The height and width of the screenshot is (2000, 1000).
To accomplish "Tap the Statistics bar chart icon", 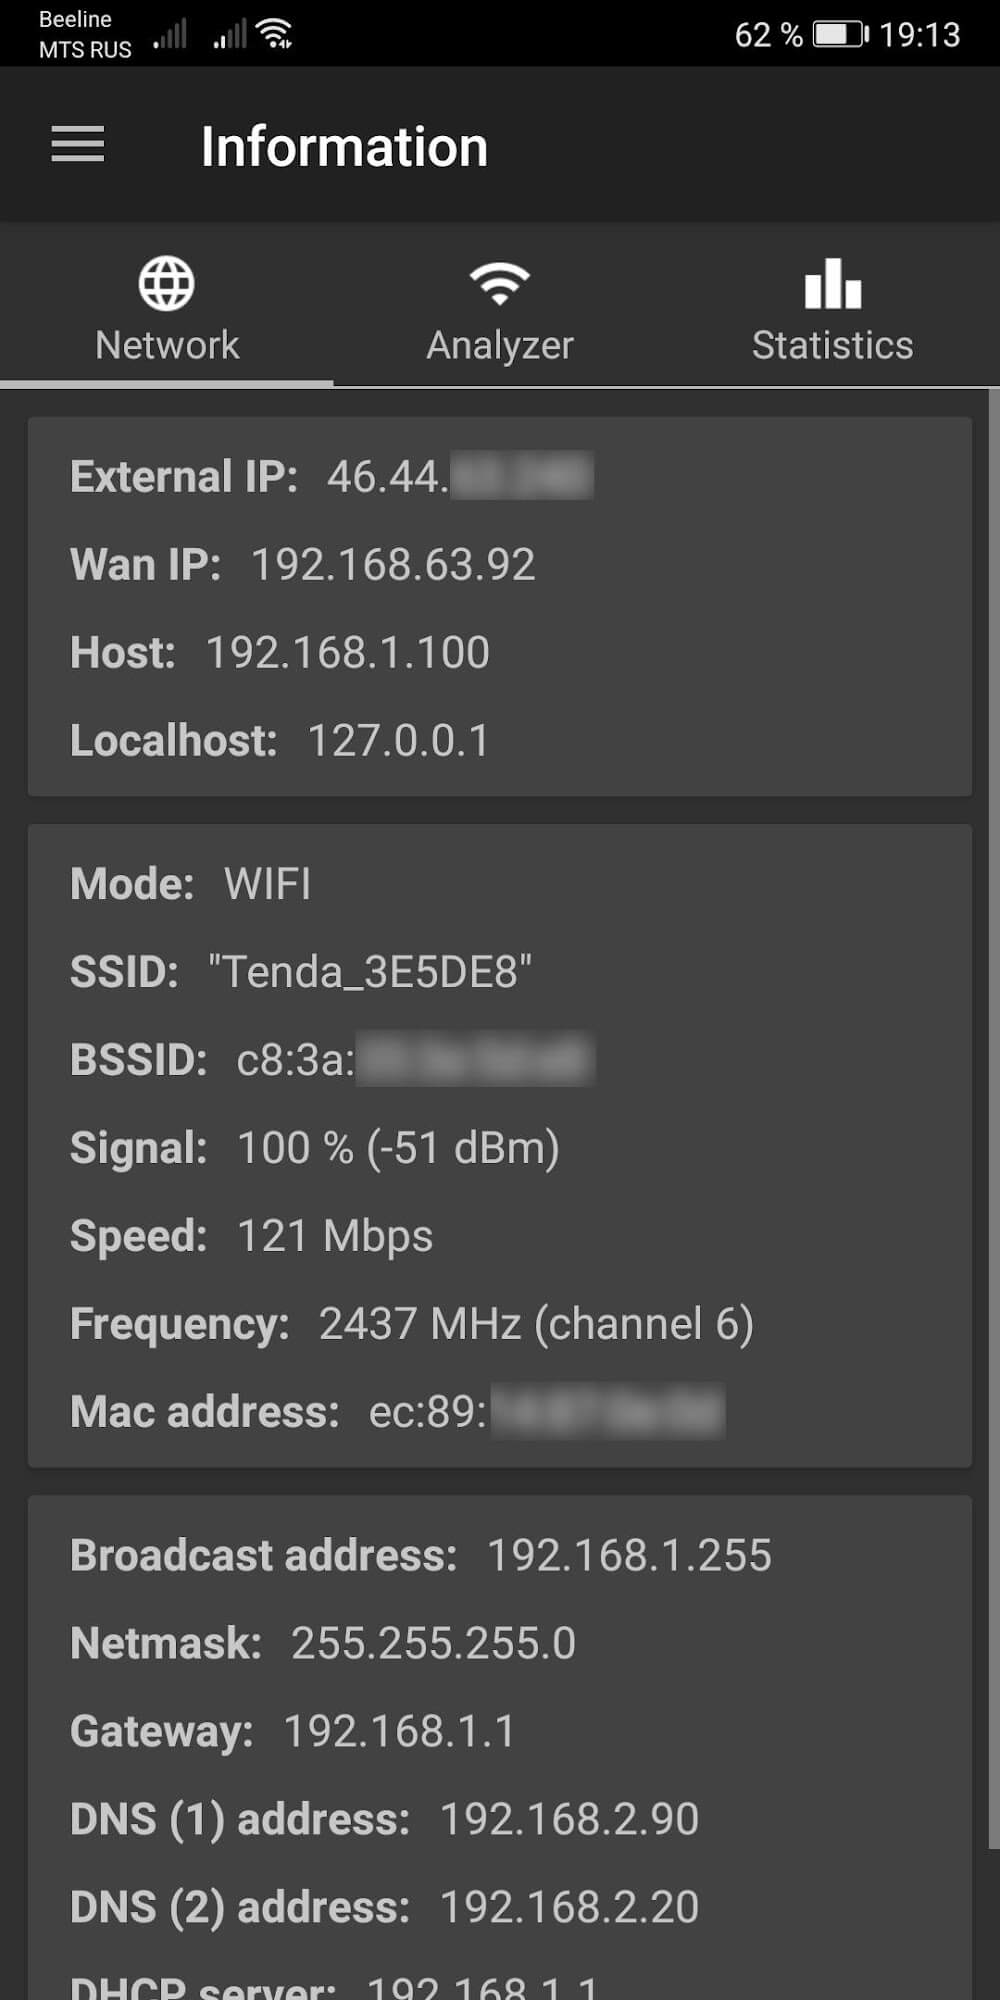I will 832,284.
